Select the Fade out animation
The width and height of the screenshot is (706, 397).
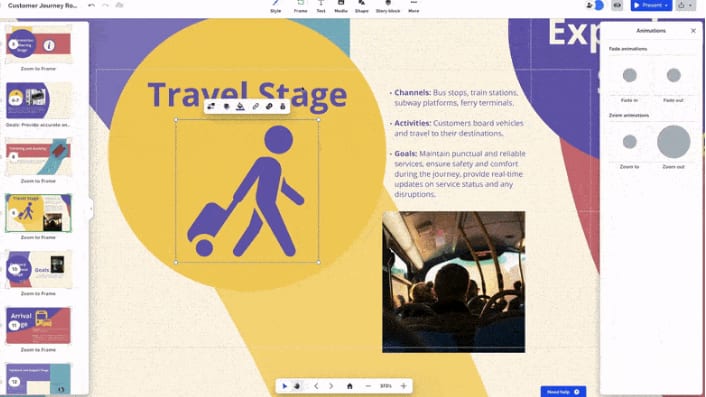point(674,75)
